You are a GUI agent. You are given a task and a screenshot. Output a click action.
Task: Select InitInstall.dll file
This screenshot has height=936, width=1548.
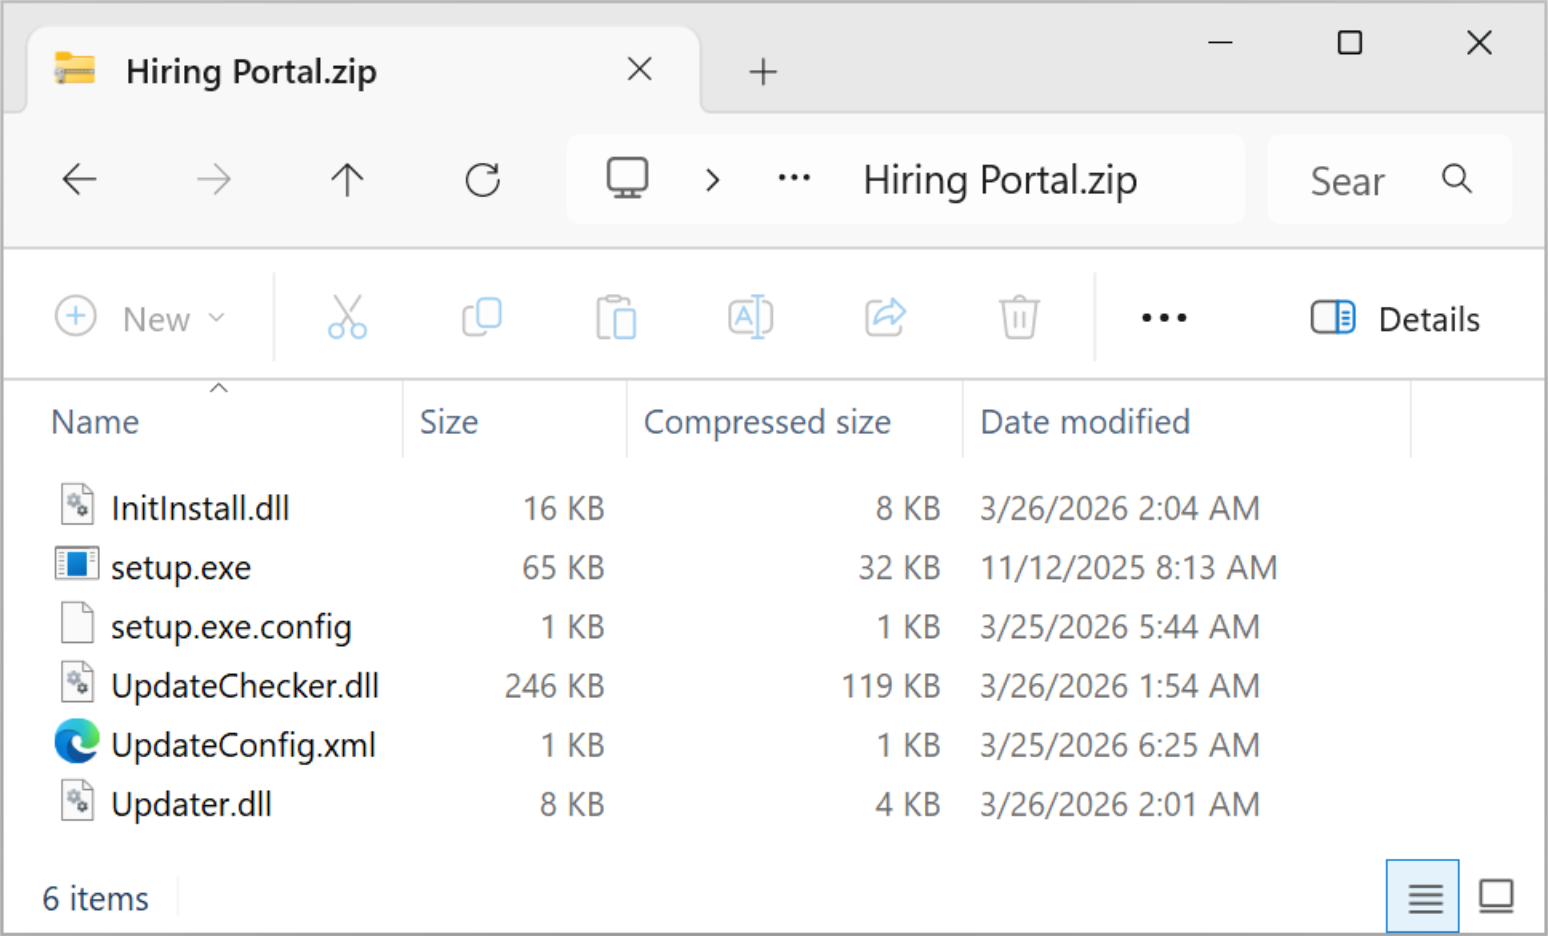tap(200, 508)
